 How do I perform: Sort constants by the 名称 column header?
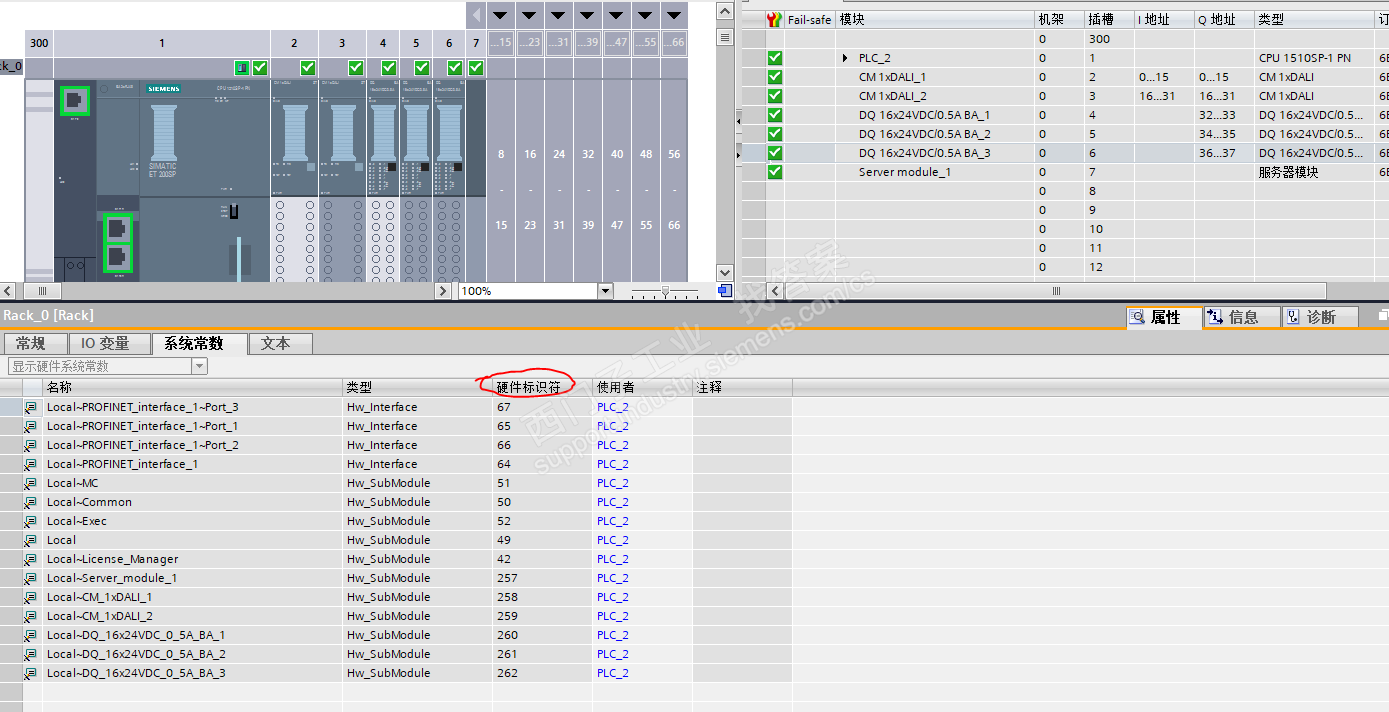point(192,387)
